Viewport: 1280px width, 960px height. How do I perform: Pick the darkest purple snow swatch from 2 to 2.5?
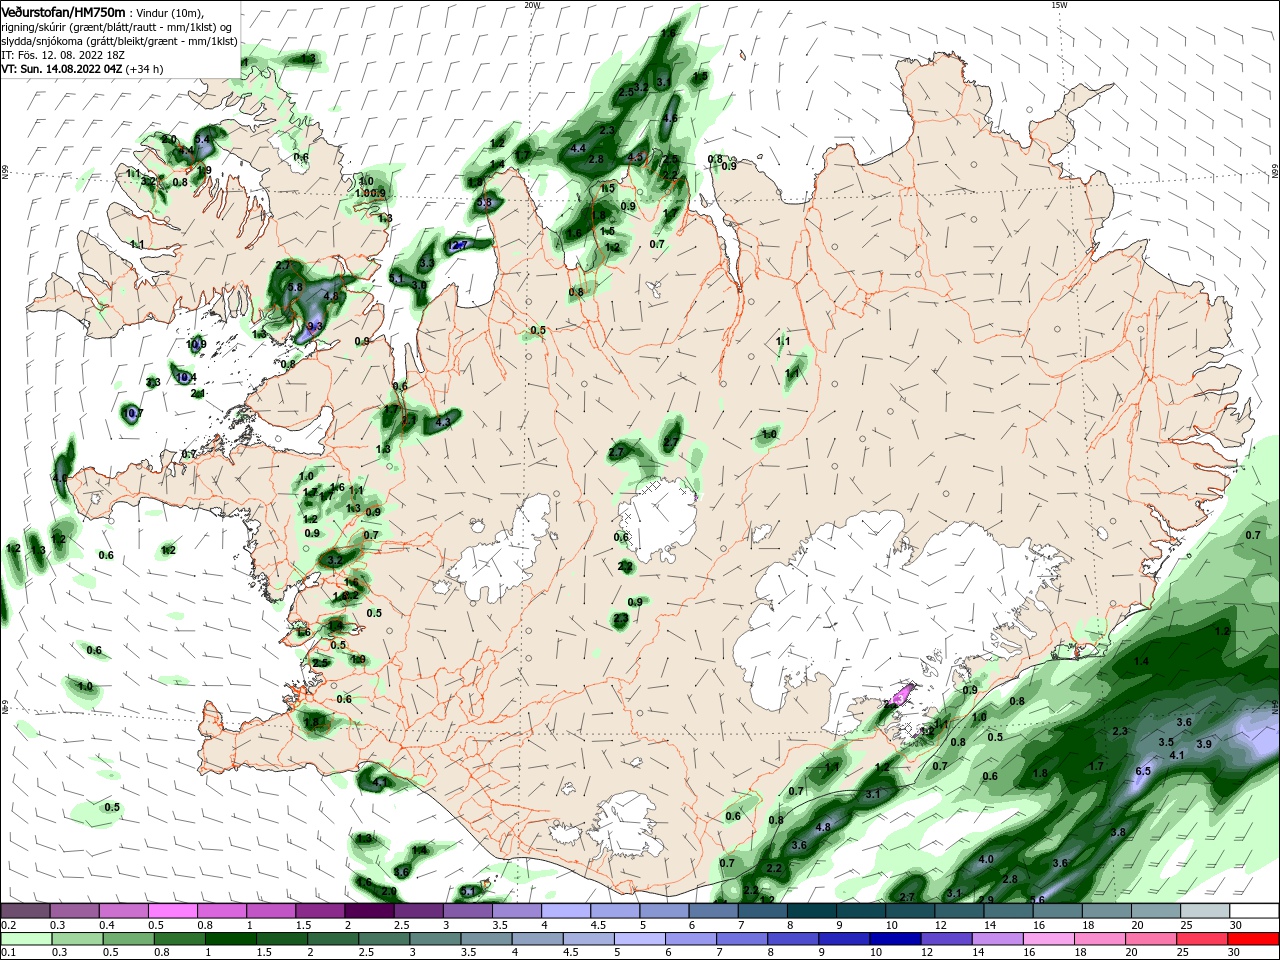pyautogui.click(x=369, y=911)
